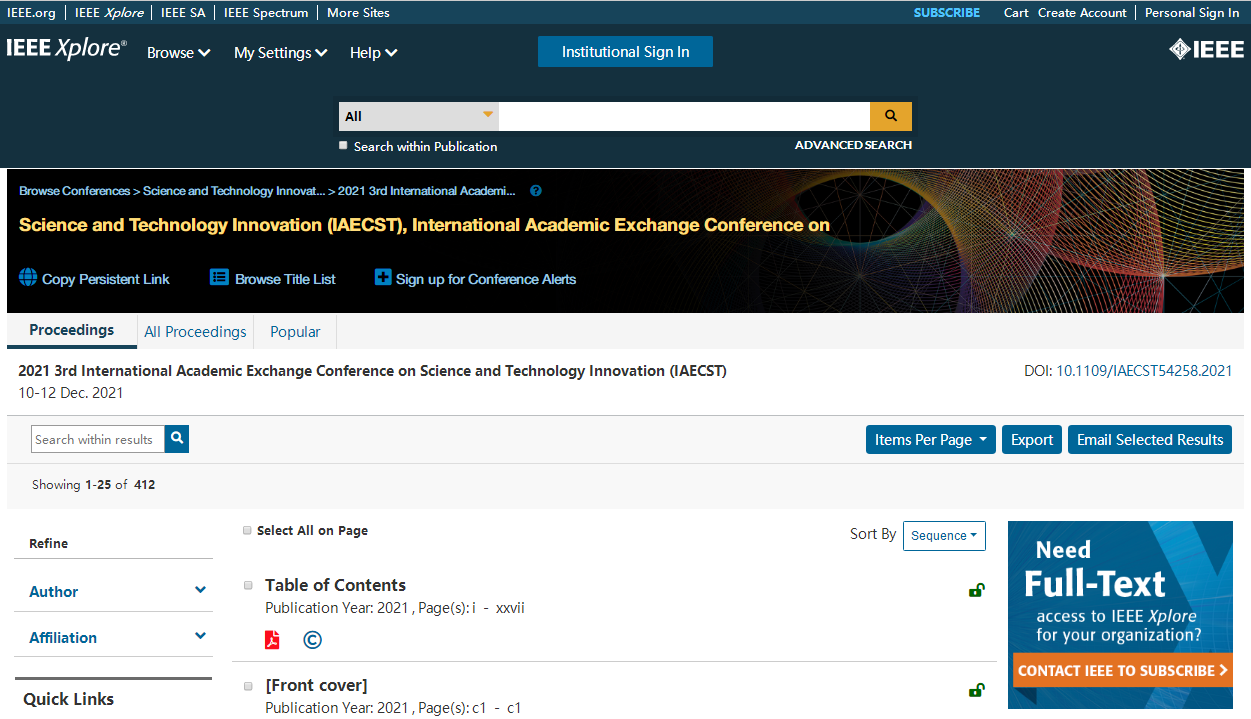
Task: Click the Export button
Action: point(1032,440)
